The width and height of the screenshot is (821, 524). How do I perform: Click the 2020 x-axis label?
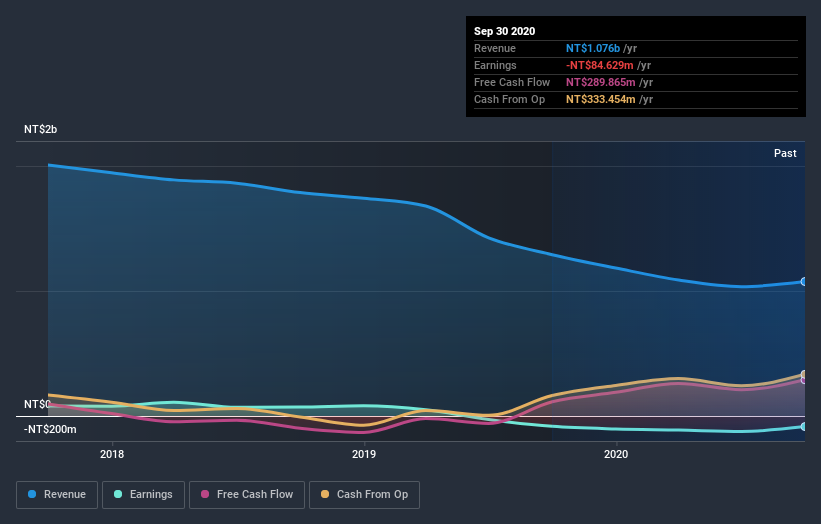(616, 454)
